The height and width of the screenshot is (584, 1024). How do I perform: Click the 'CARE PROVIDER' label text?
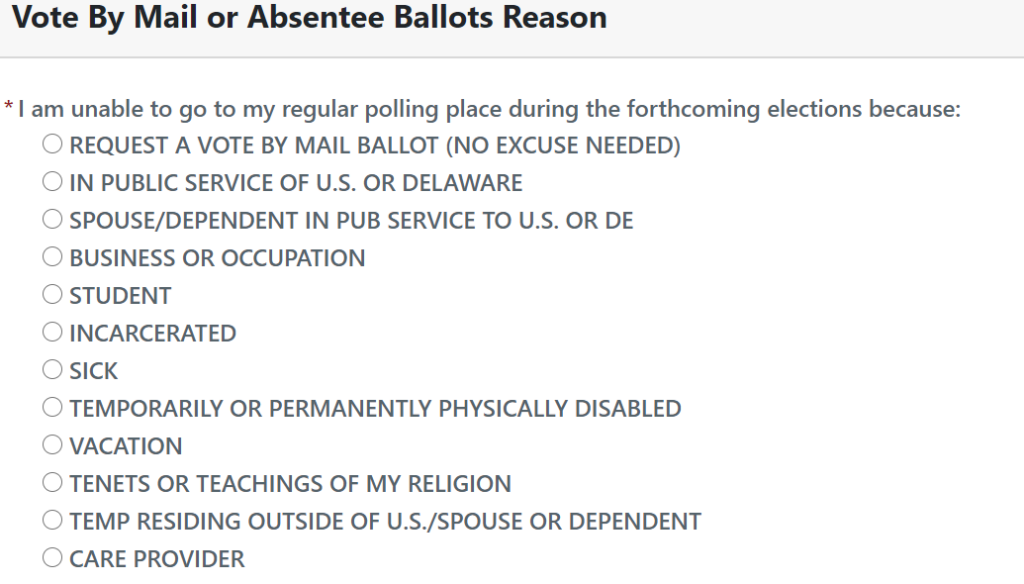(157, 559)
